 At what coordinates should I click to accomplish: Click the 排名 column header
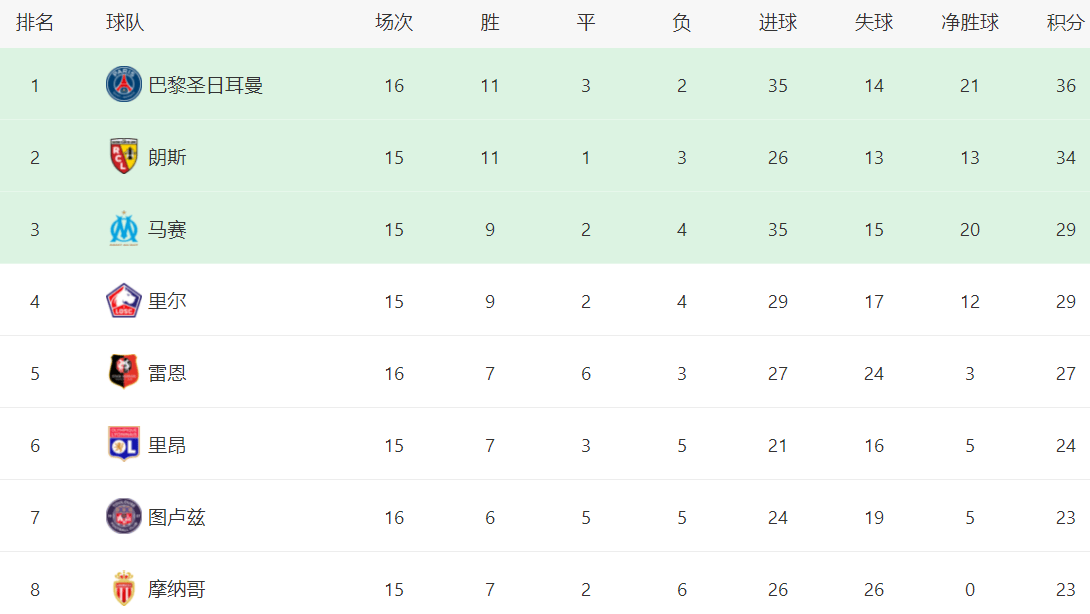35,23
